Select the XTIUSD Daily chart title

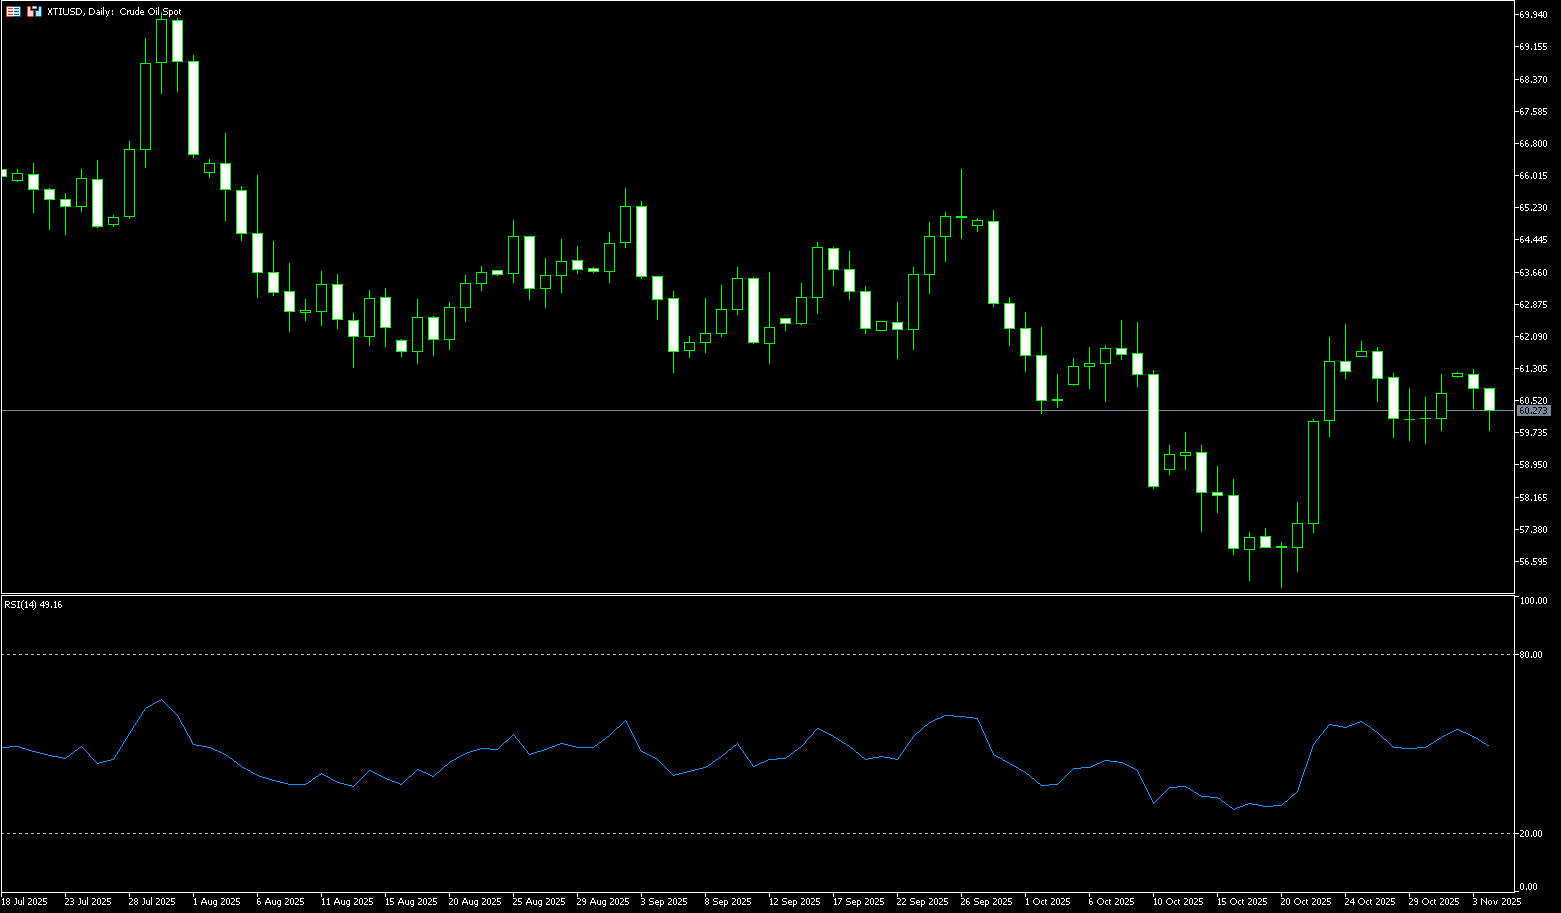tap(115, 12)
